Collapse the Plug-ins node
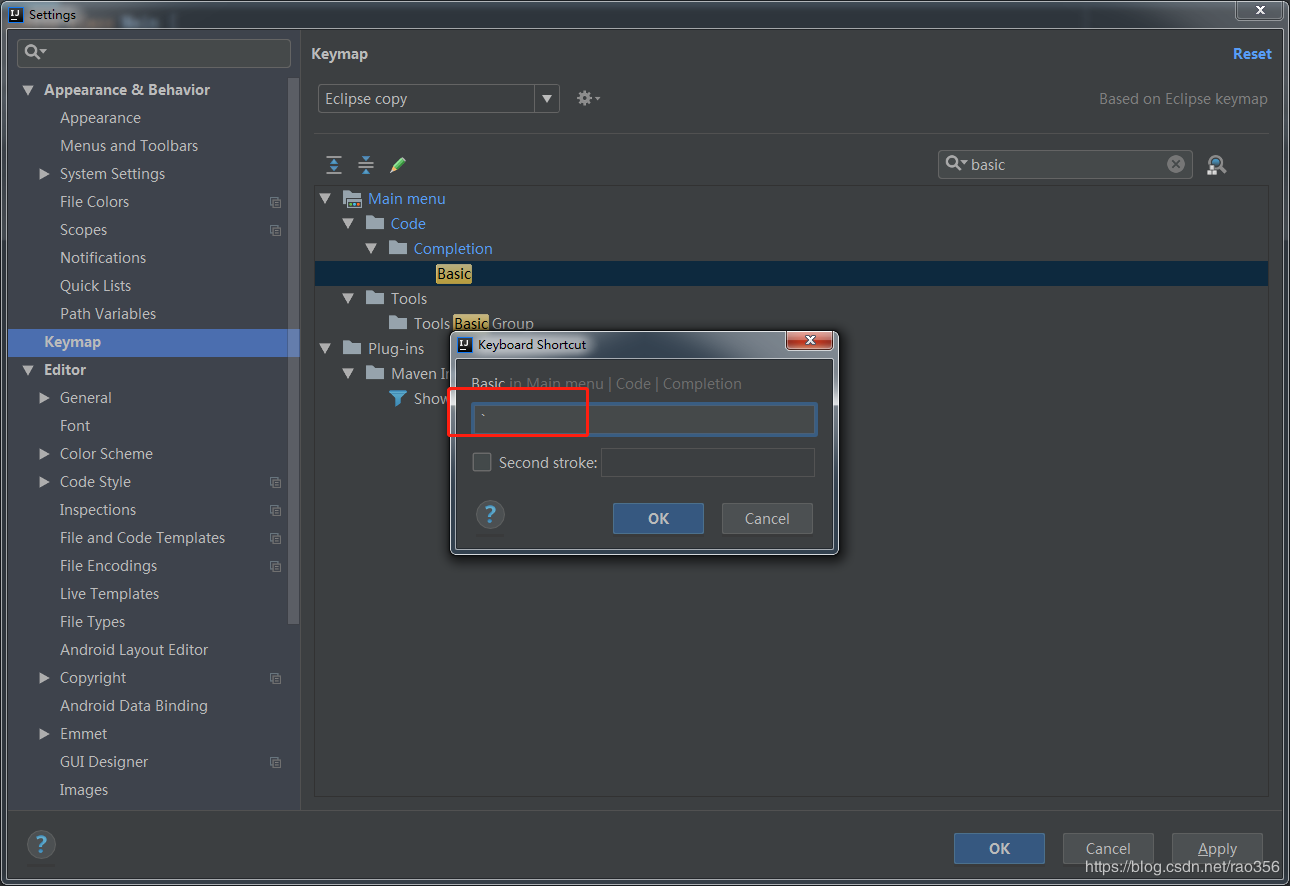Image resolution: width=1290 pixels, height=886 pixels. 325,349
